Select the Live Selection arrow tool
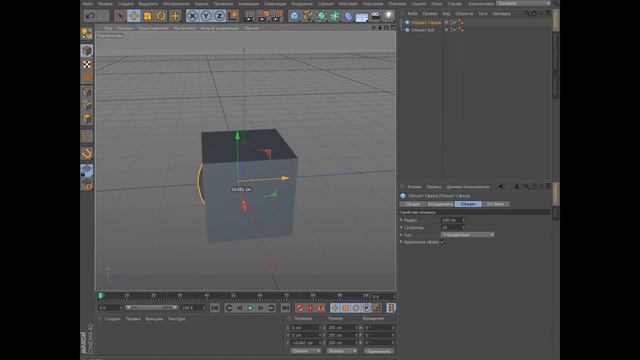The width and height of the screenshot is (640, 360). [120, 16]
